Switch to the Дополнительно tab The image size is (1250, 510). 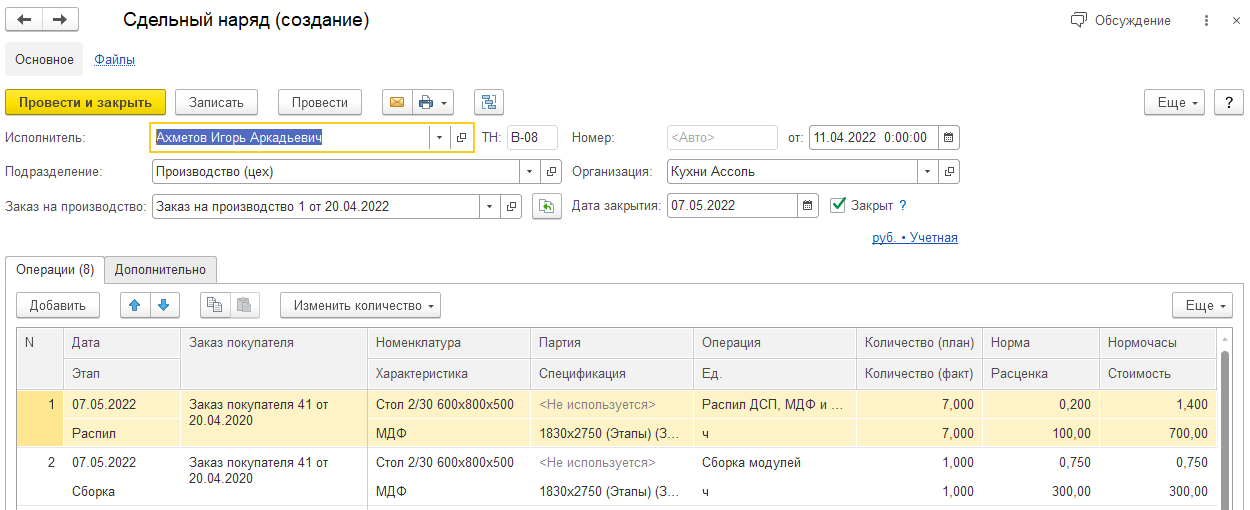(160, 269)
